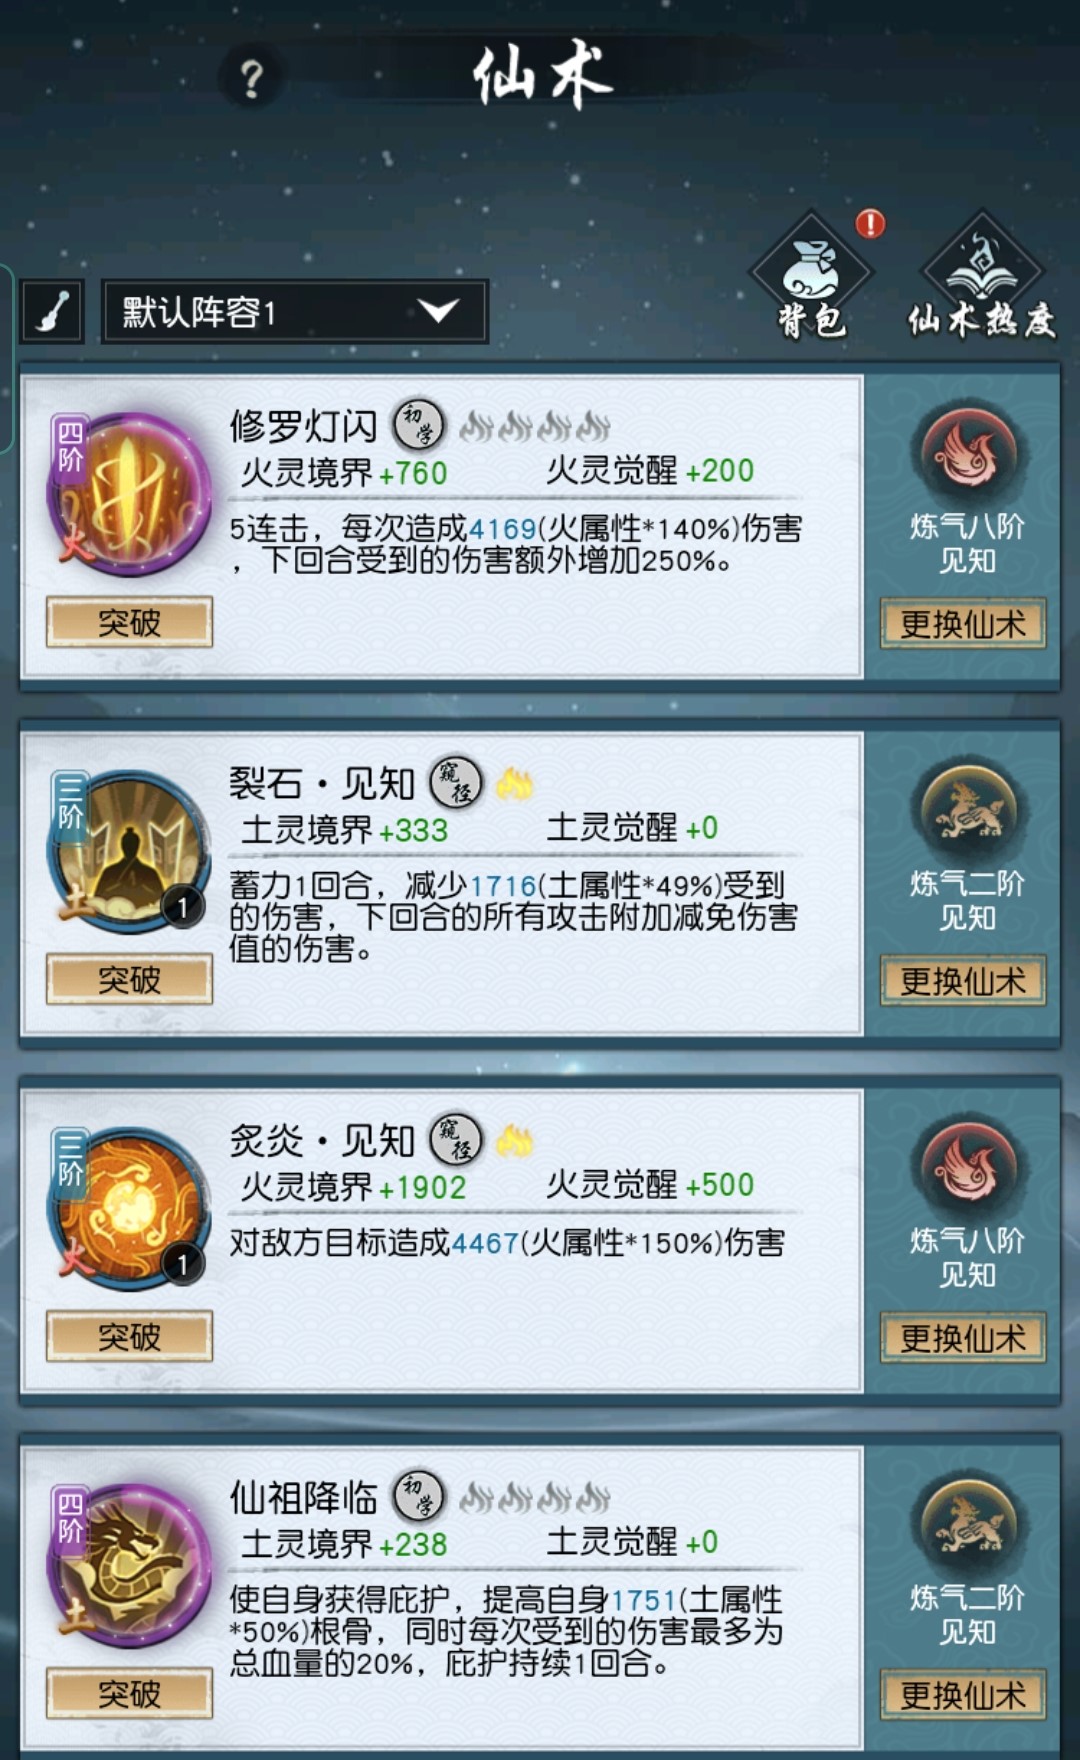Click 突破 button under 裂石·见知
This screenshot has width=1080, height=1760.
[129, 979]
